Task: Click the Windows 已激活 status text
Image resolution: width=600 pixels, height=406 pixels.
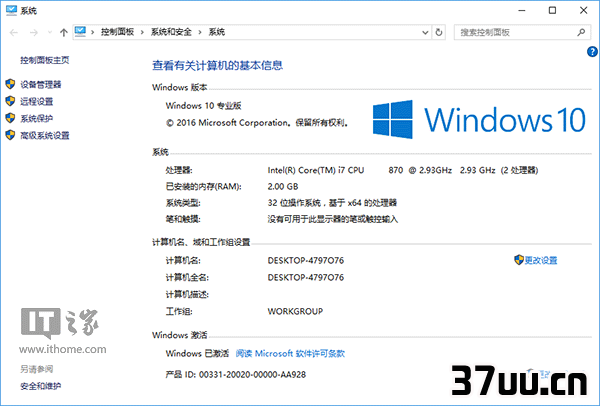Action: pos(197,353)
